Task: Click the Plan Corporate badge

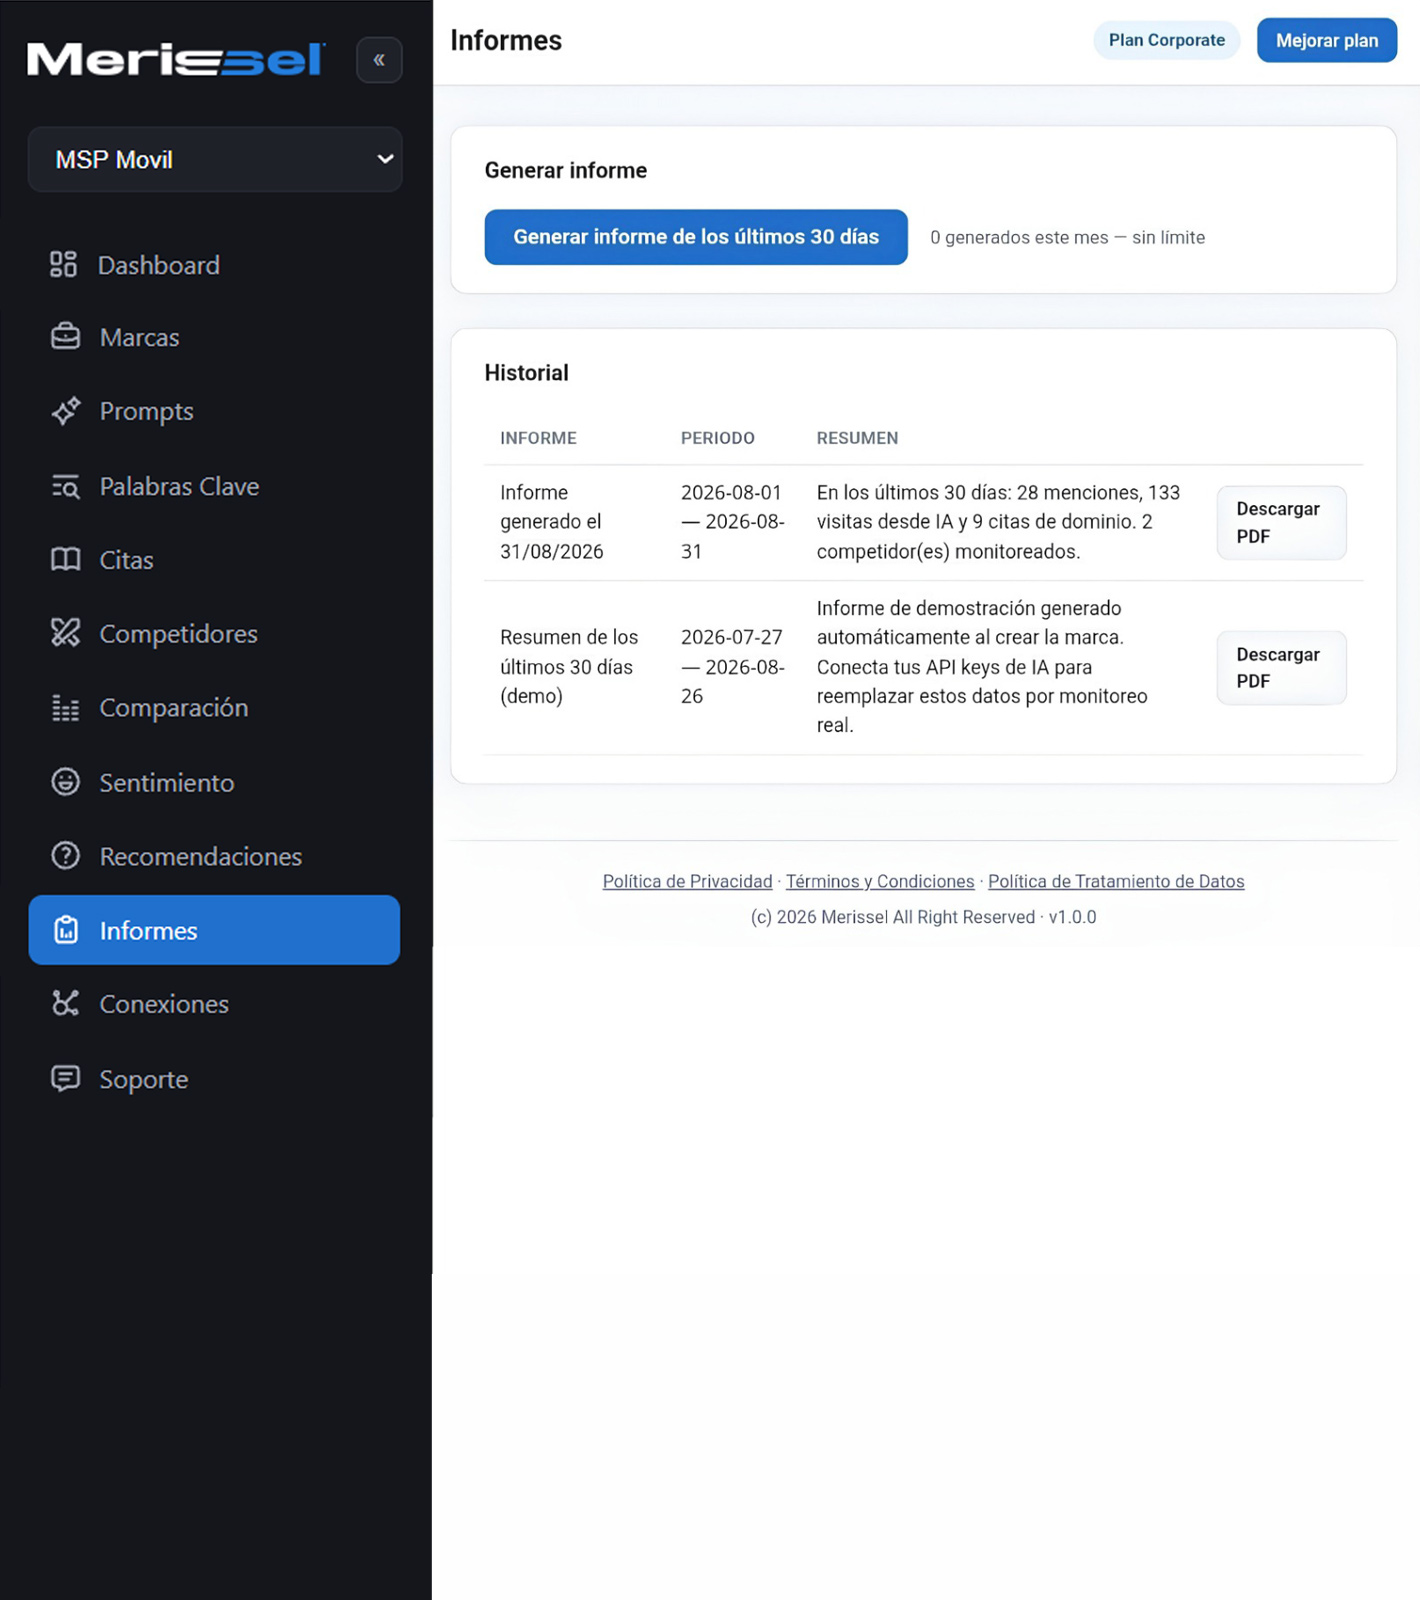Action: 1167,40
